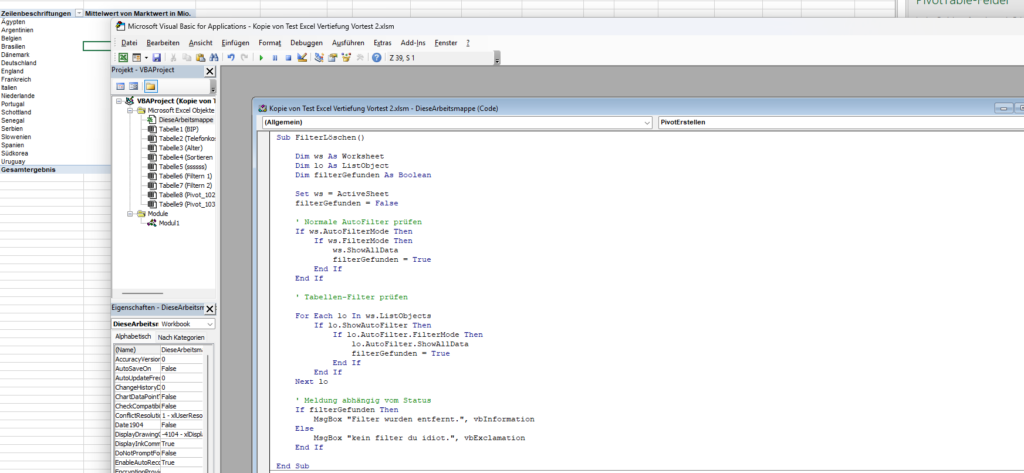The height and width of the screenshot is (473, 1024).
Task: Run the macro with green play icon
Action: click(261, 58)
